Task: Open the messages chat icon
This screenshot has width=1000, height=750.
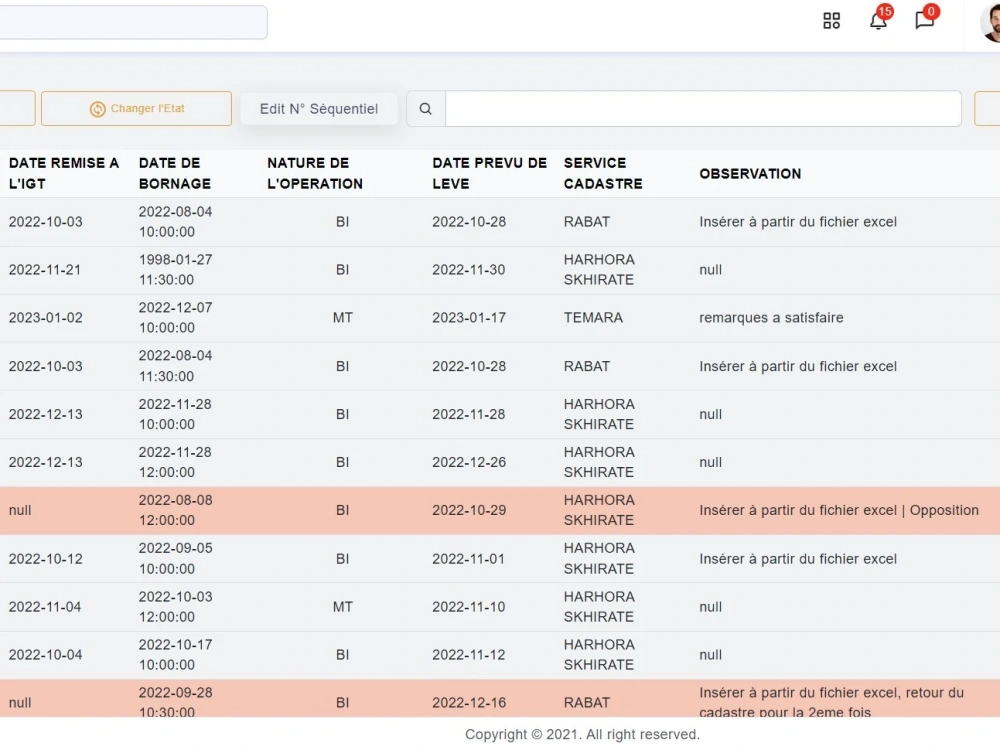Action: pyautogui.click(x=925, y=19)
